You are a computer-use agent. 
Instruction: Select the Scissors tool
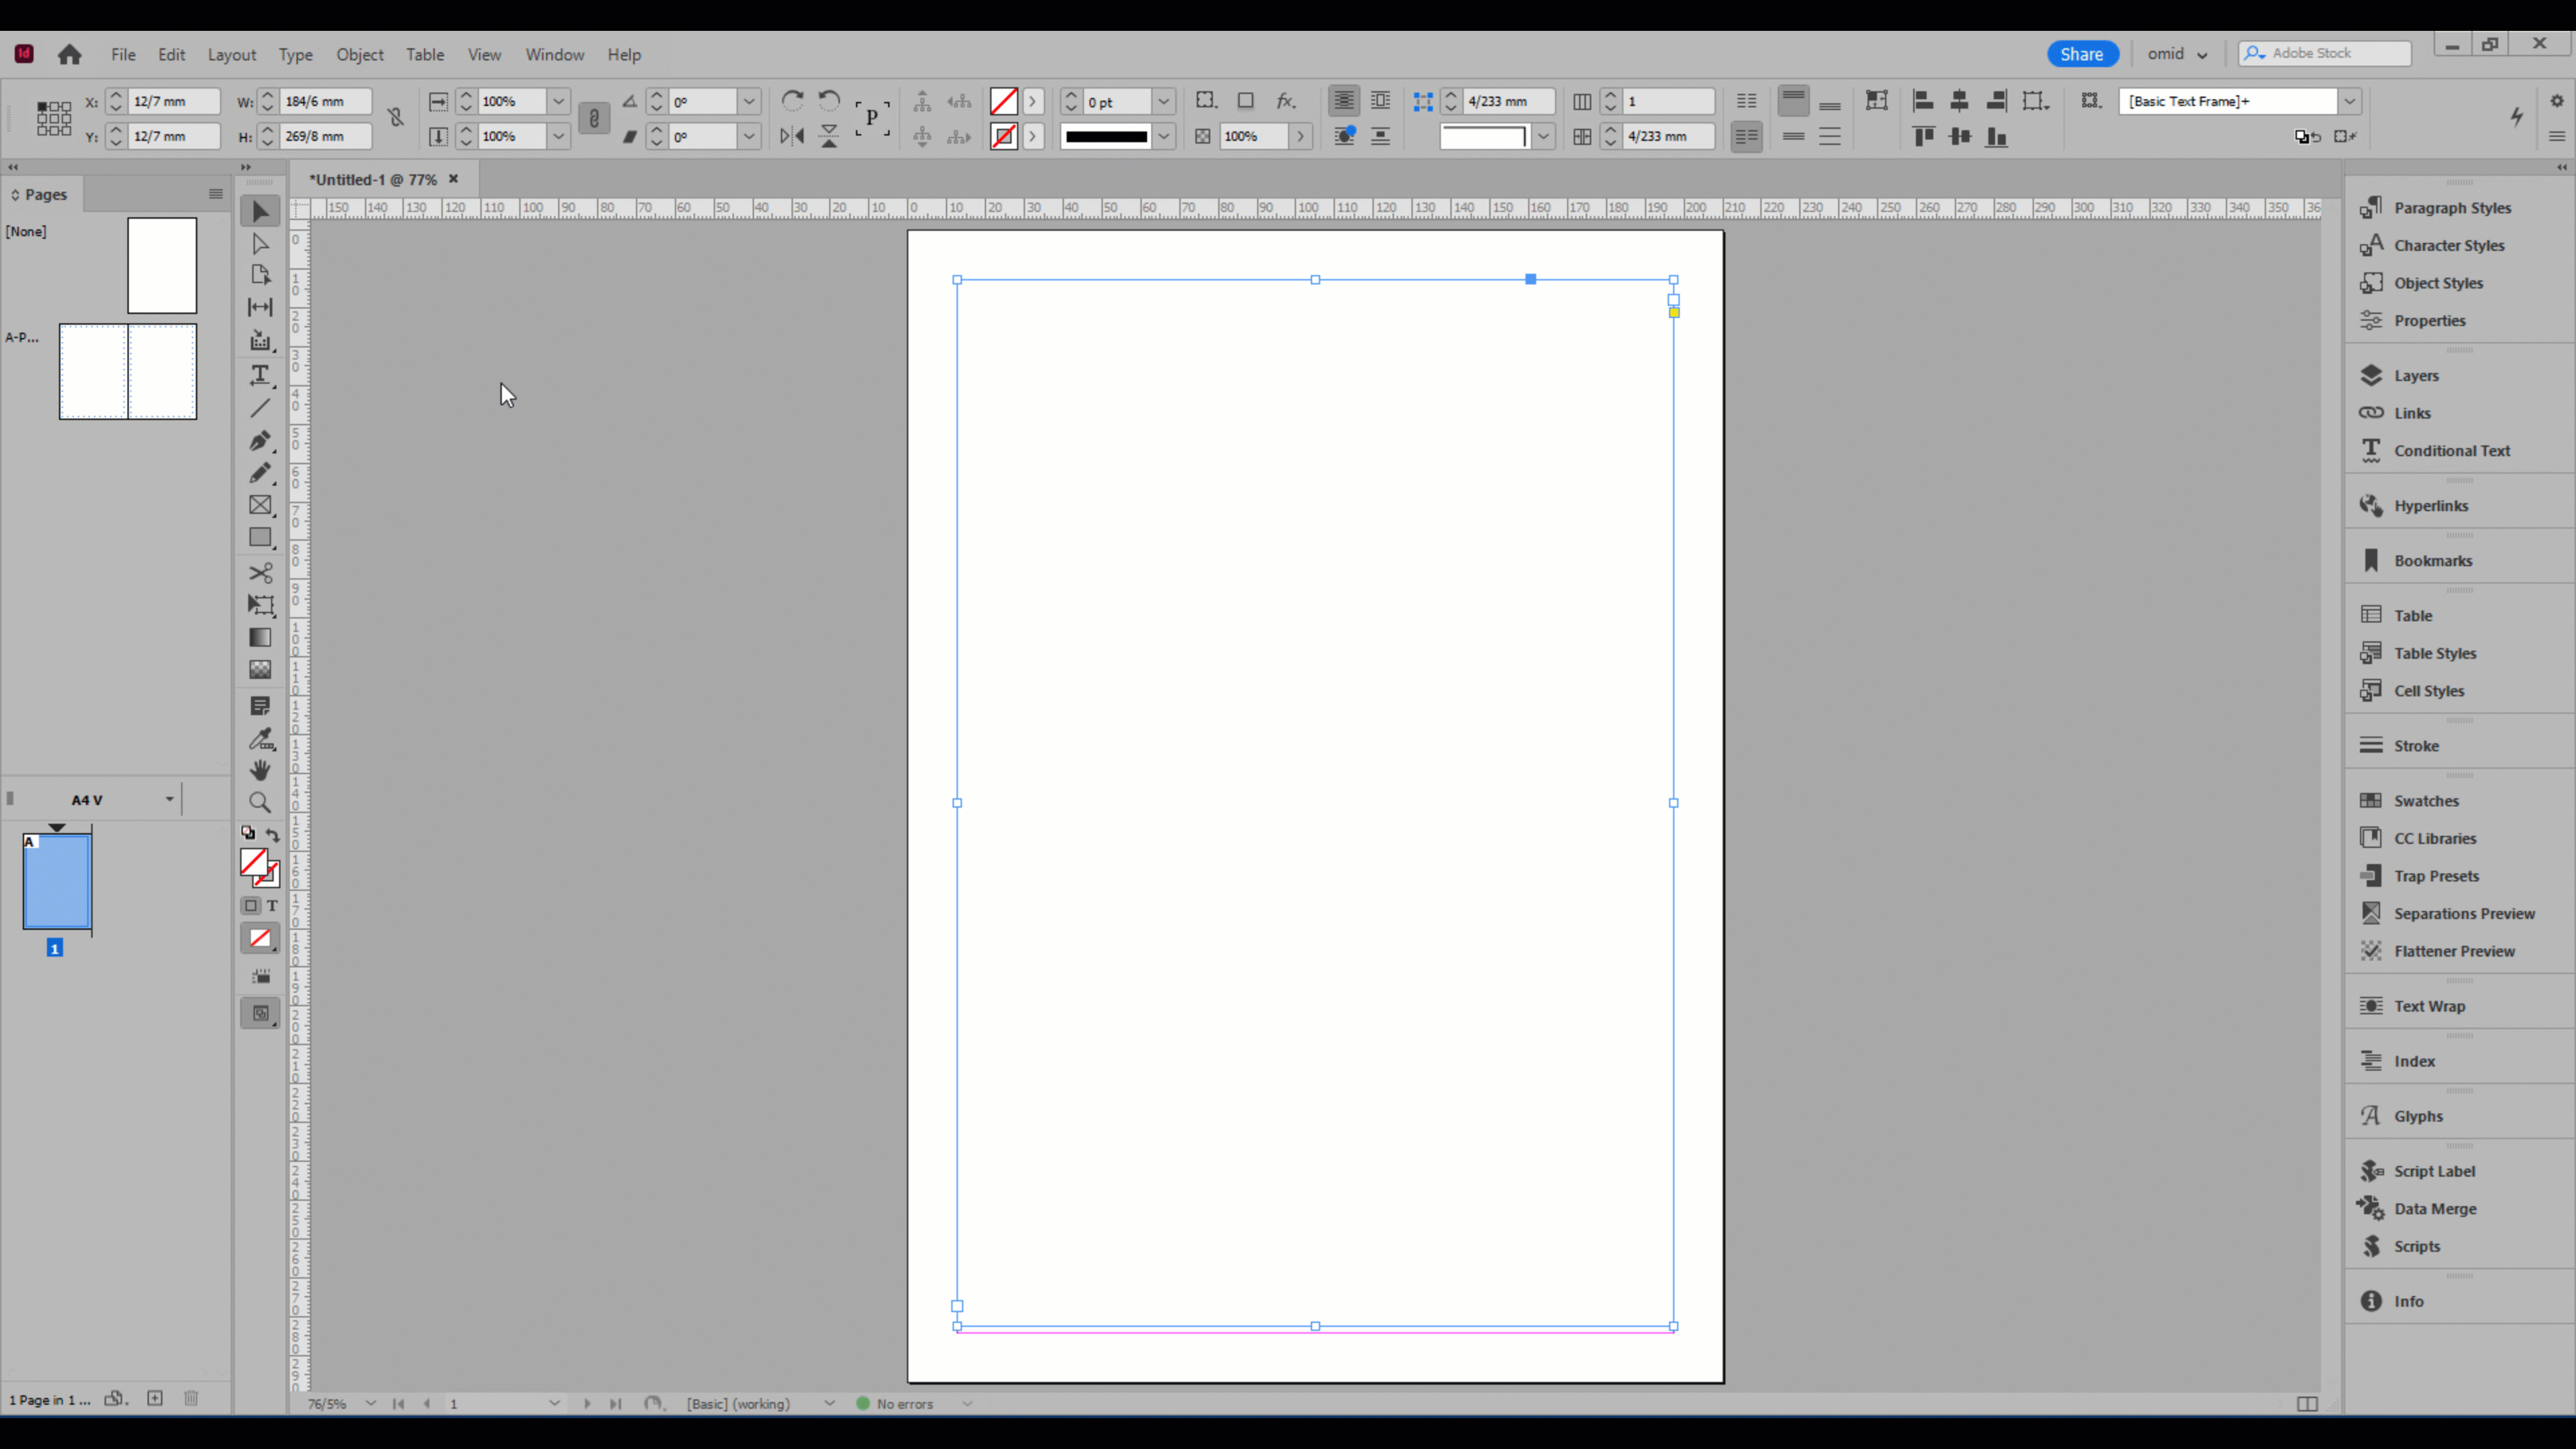(x=260, y=573)
